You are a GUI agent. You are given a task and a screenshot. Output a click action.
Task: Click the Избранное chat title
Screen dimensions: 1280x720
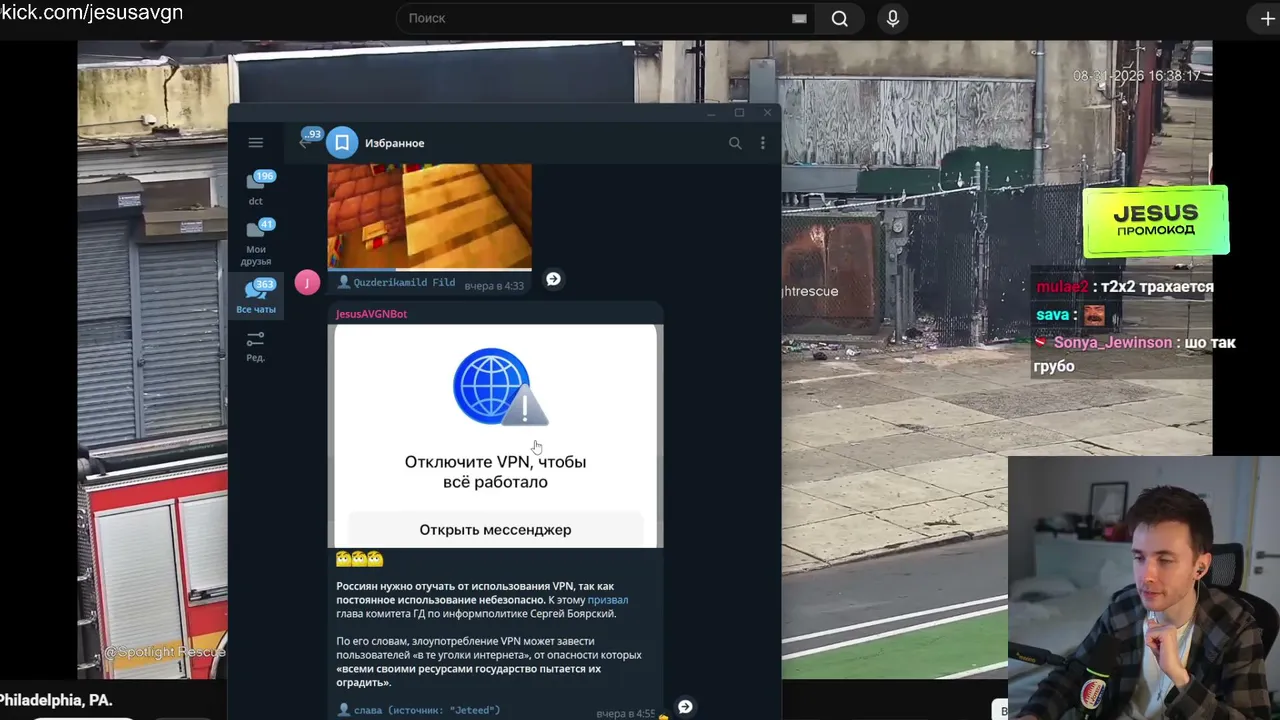click(x=394, y=143)
